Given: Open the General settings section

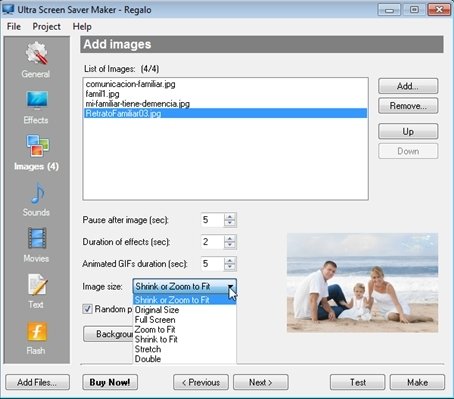Looking at the screenshot, I should [x=36, y=59].
